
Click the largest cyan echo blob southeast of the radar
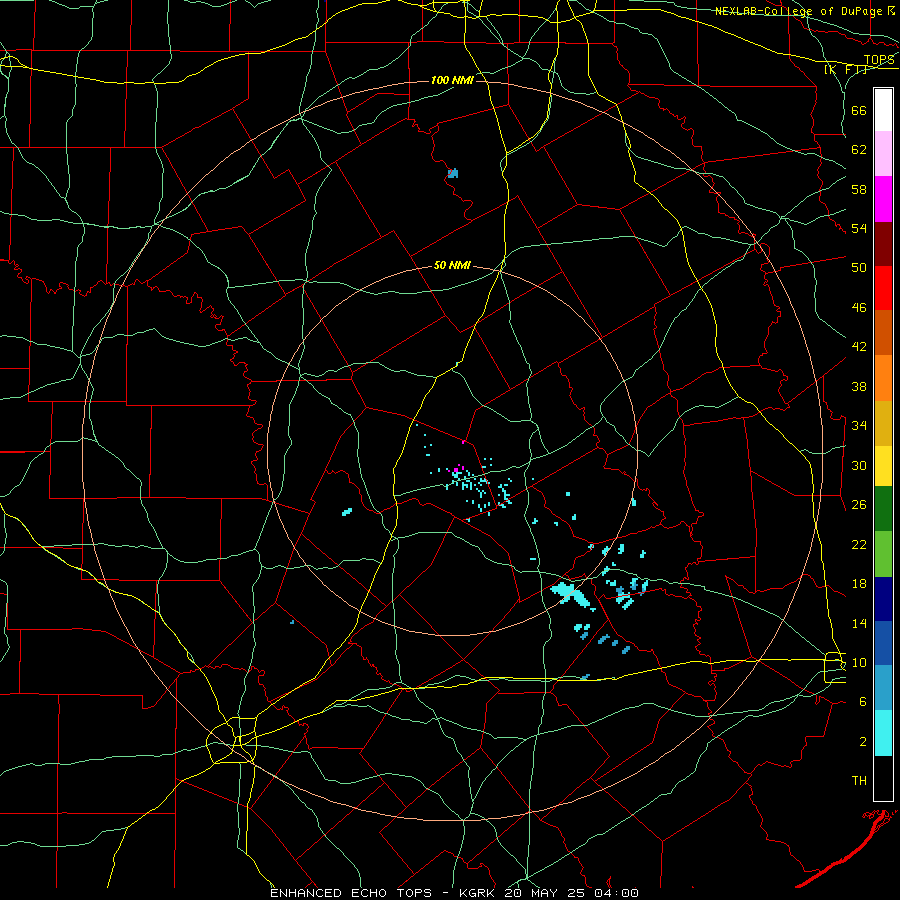[x=569, y=593]
